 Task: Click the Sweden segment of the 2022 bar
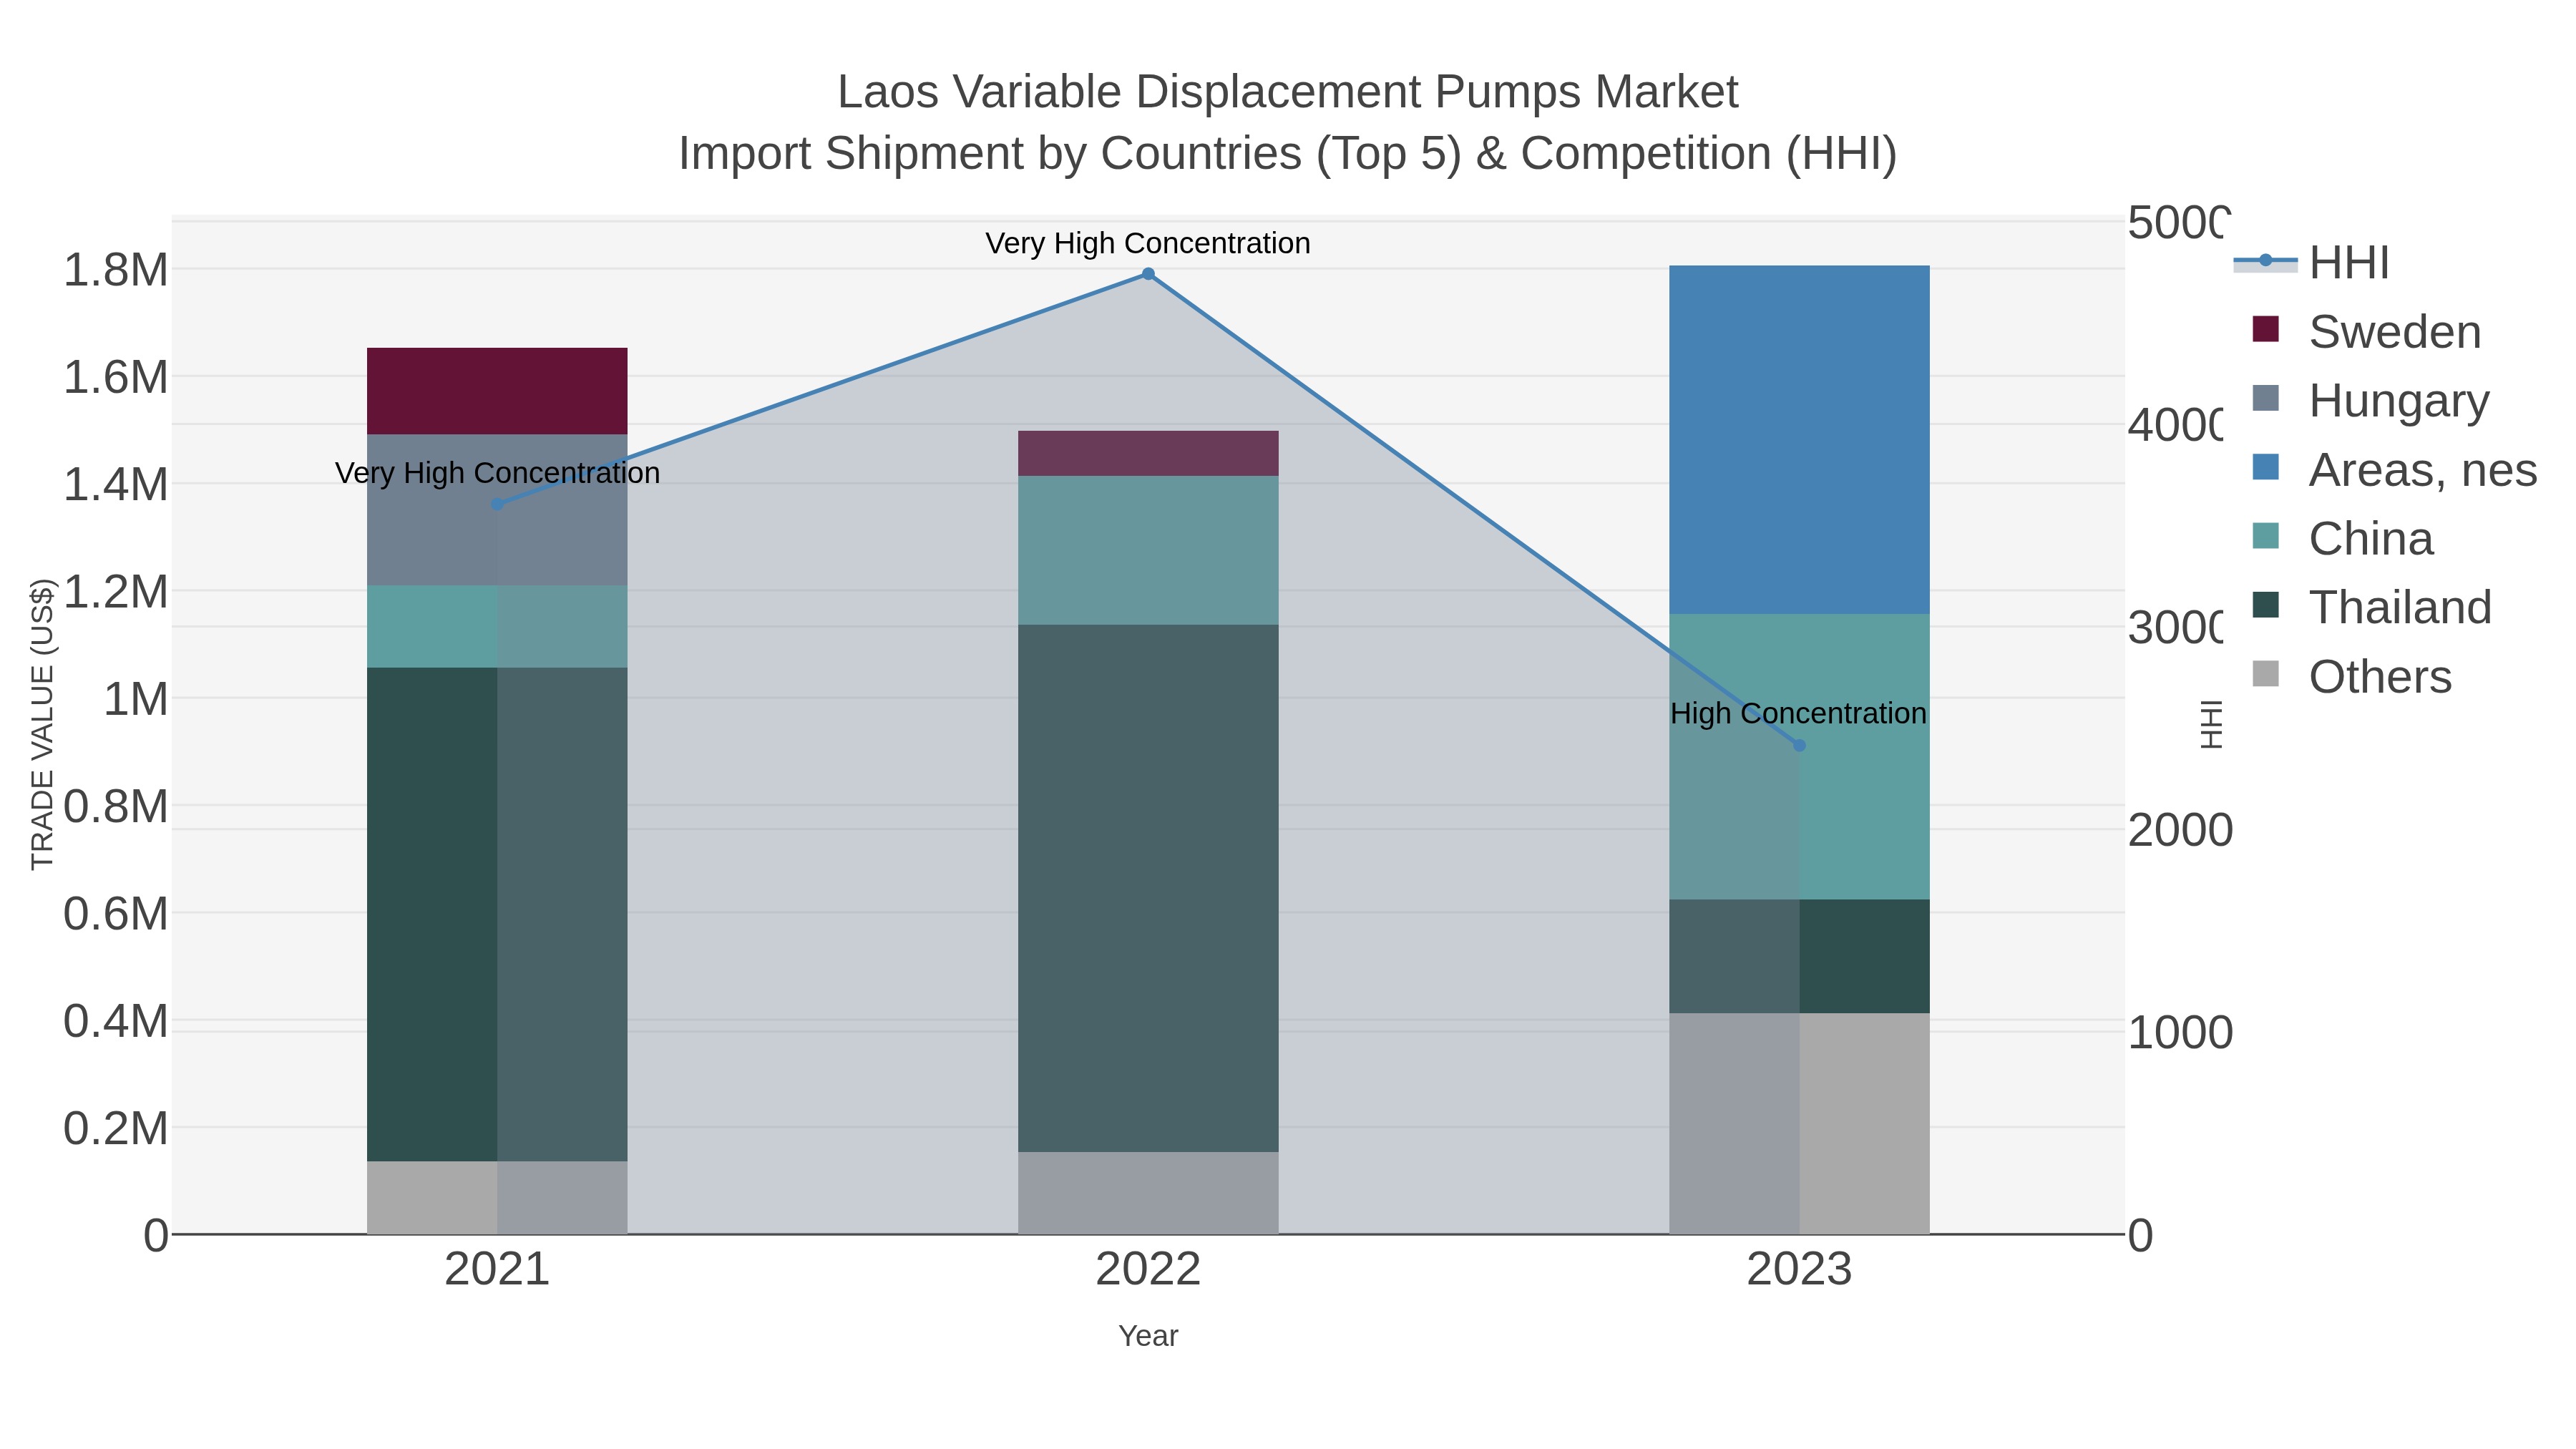1148,453
